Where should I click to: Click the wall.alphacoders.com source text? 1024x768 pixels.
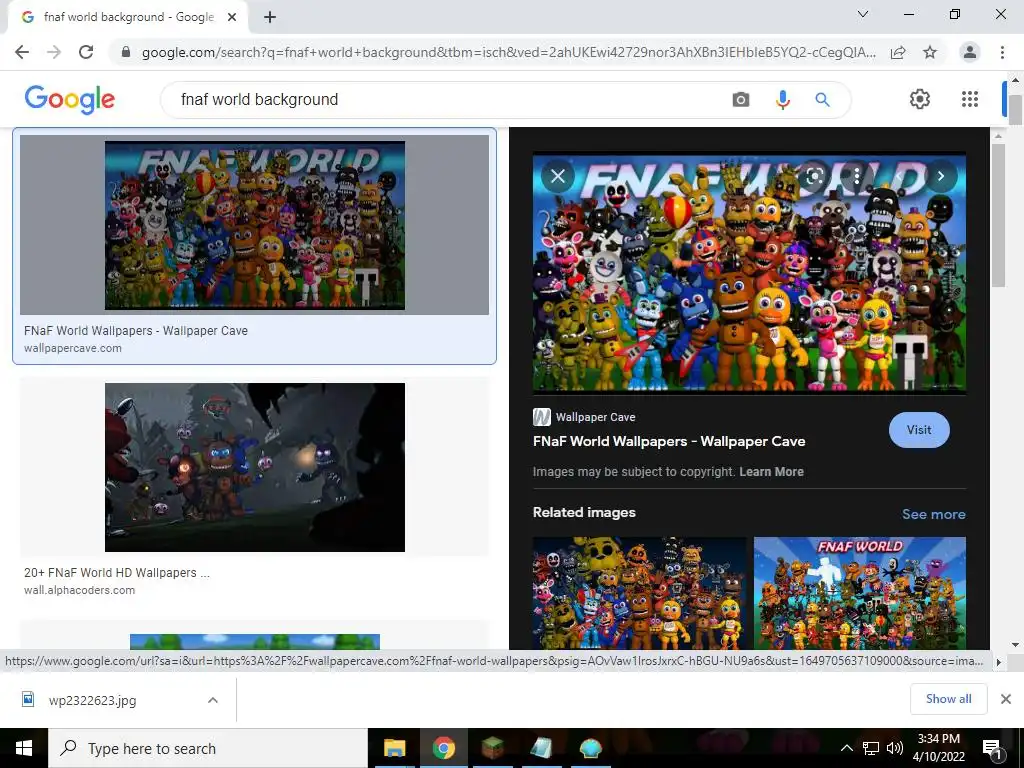[79, 590]
